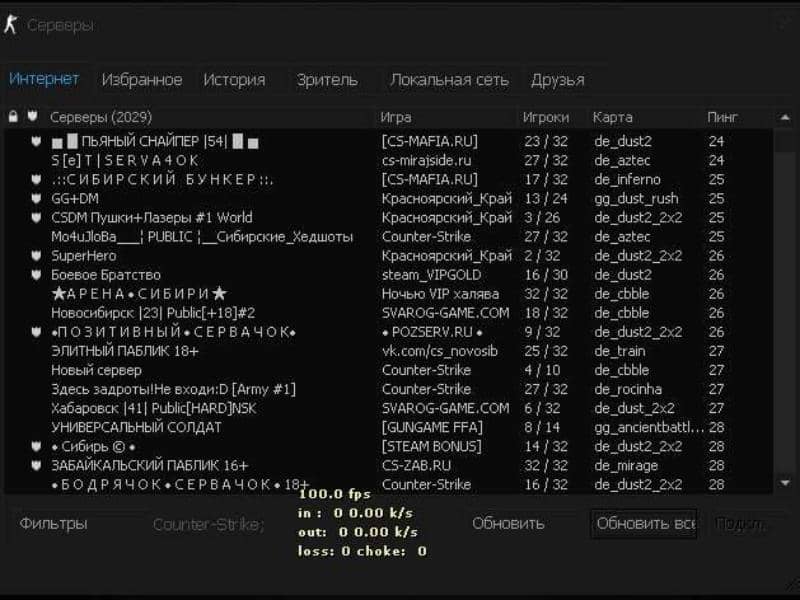Viewport: 800px width, 600px height.
Task: Click [GUNGAME FFA] game cell
Action: point(432,427)
